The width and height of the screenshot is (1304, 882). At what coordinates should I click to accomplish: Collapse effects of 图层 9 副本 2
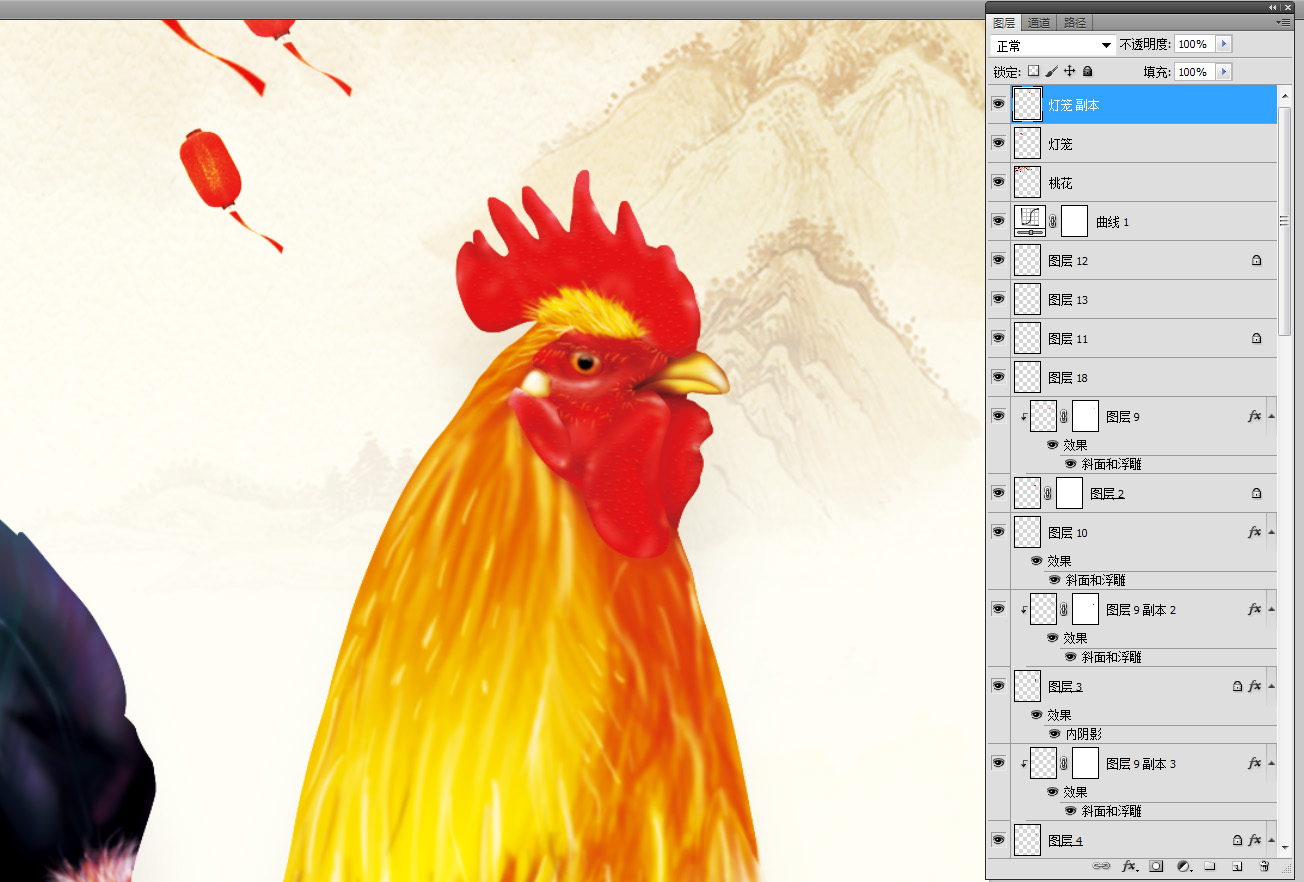pos(1271,609)
